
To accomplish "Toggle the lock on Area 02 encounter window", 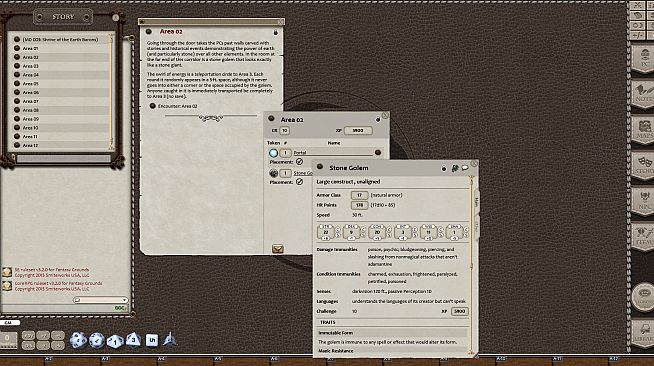I will click(x=378, y=120).
